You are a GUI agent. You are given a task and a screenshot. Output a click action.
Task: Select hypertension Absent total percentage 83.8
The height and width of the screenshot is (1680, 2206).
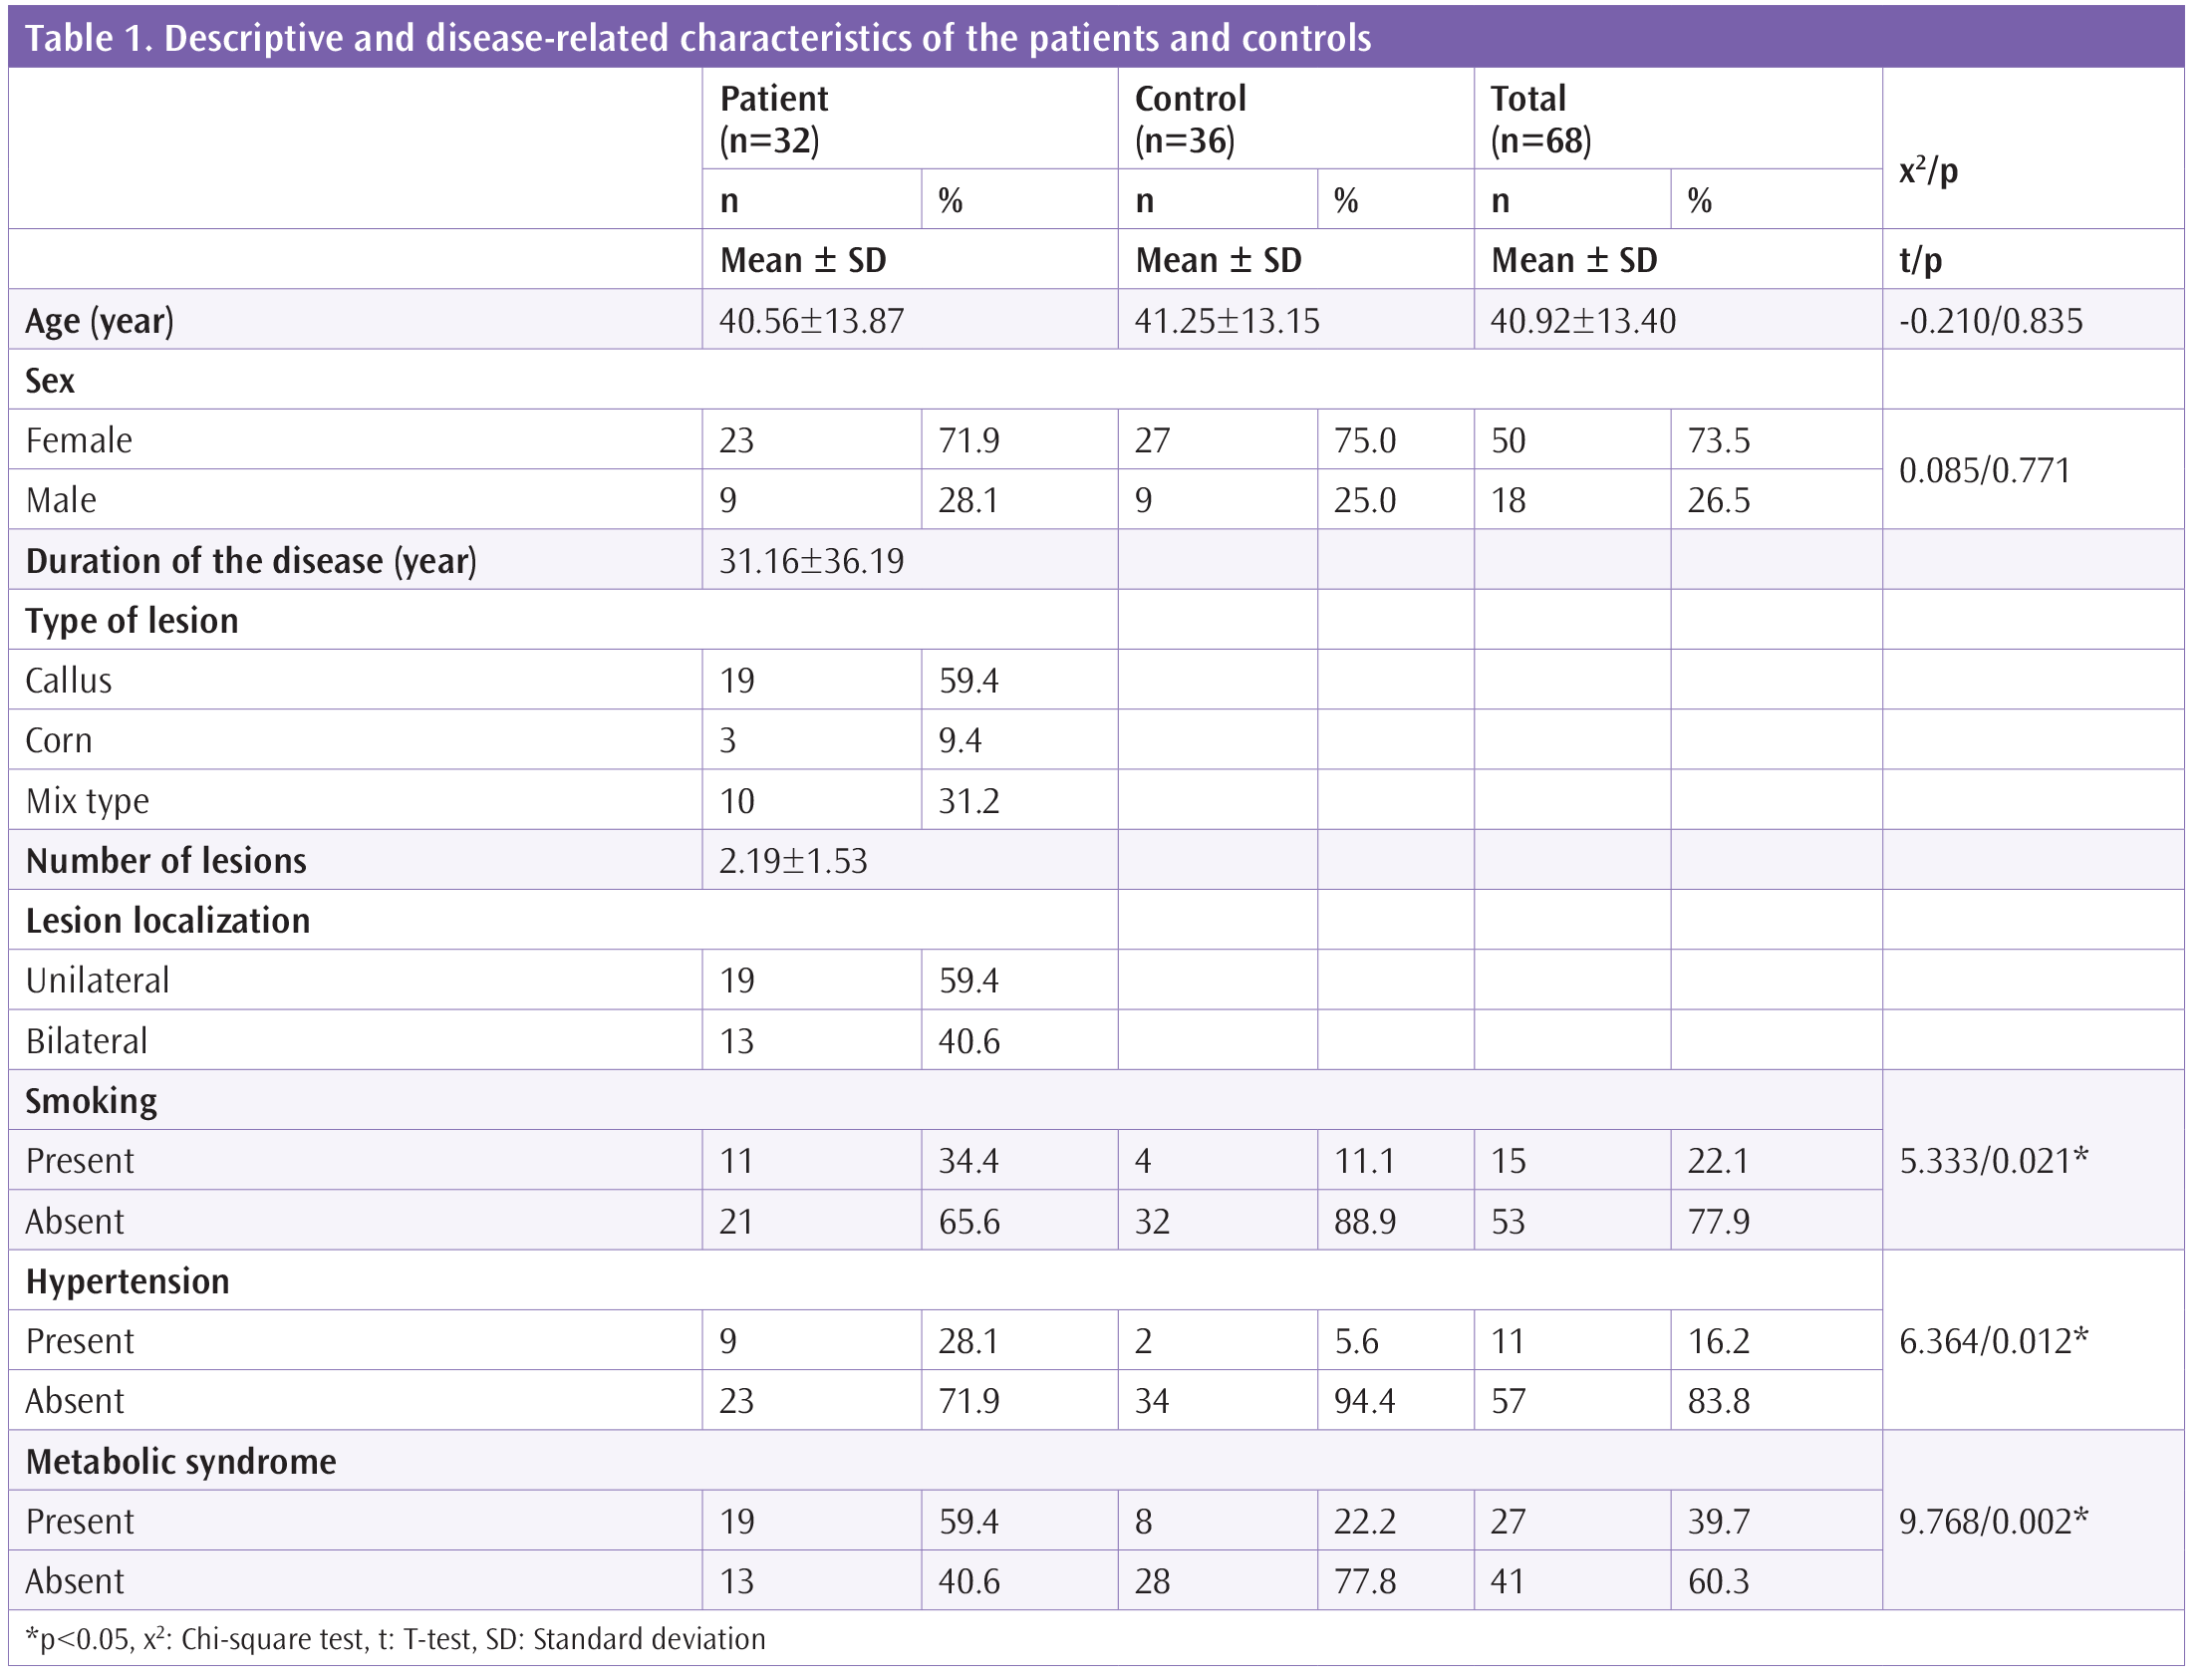[1718, 1401]
